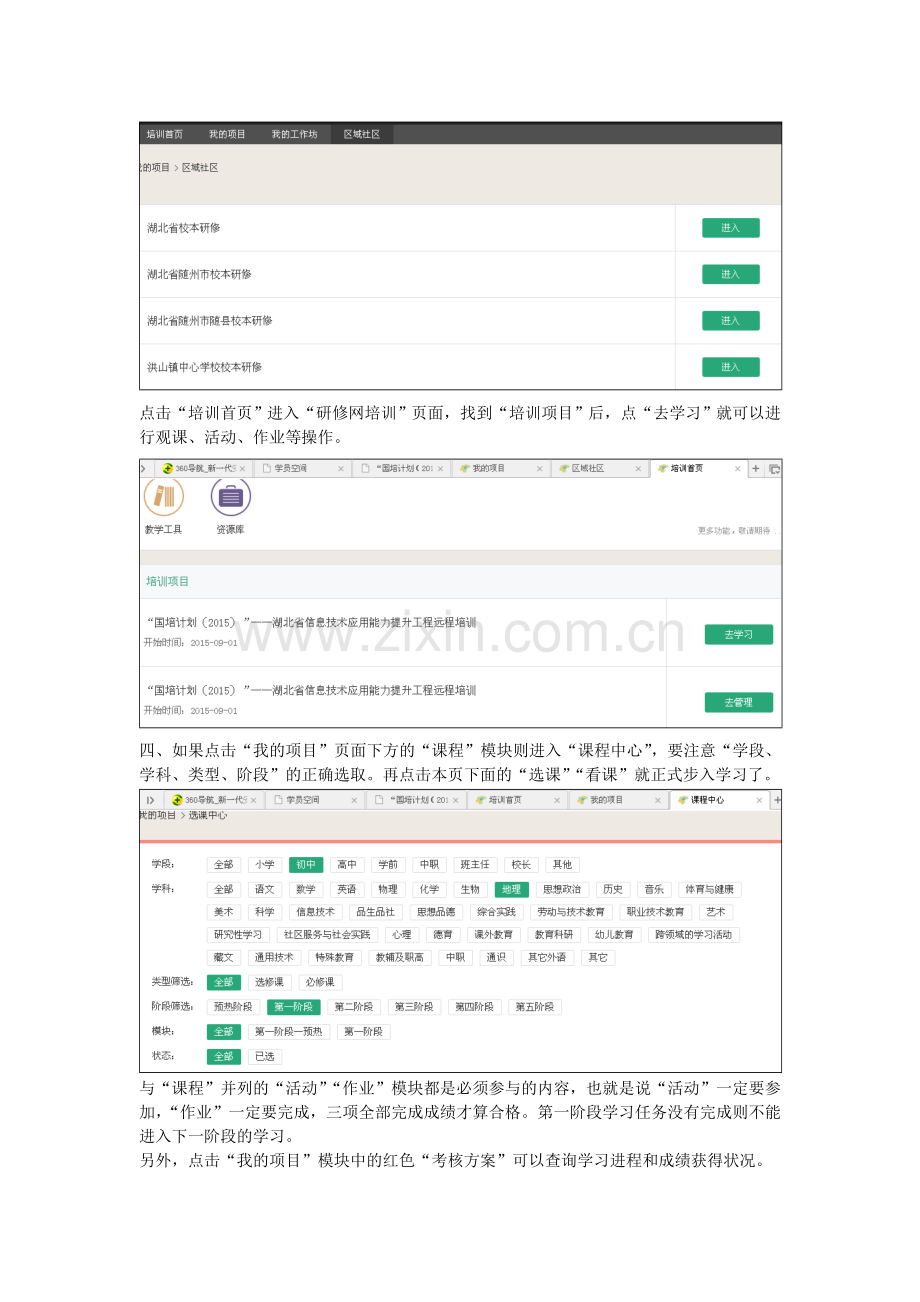Choose 体育与健康 subject filter
This screenshot has height=1302, width=920.
(x=710, y=889)
